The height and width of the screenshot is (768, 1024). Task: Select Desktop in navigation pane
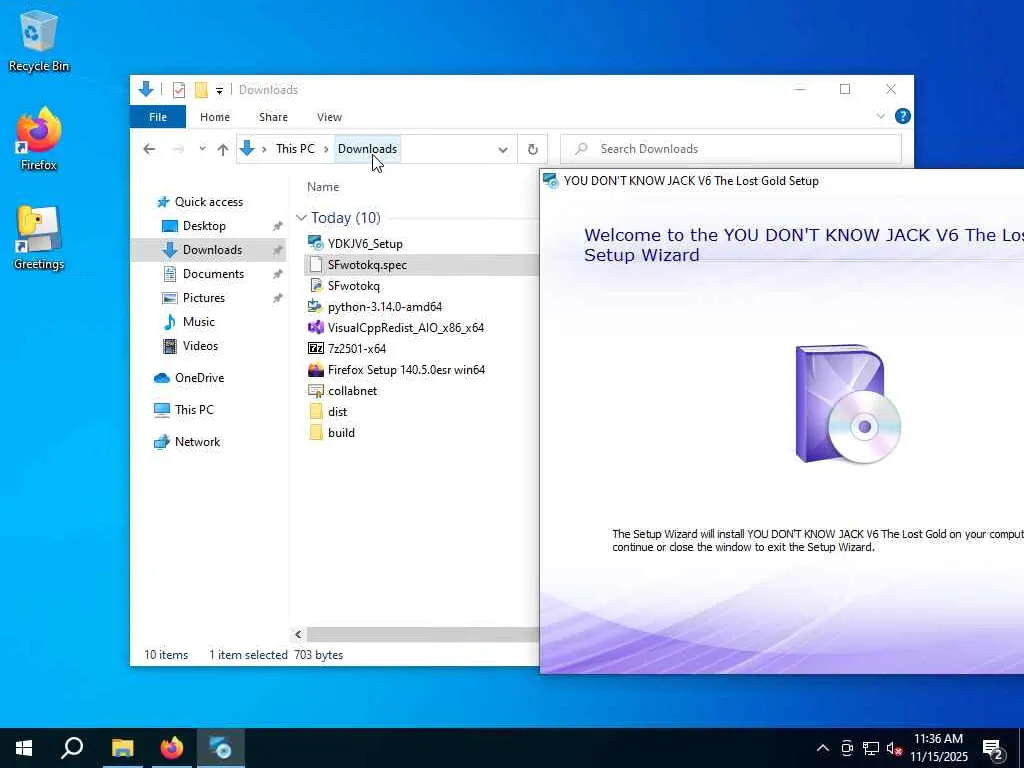pos(204,226)
